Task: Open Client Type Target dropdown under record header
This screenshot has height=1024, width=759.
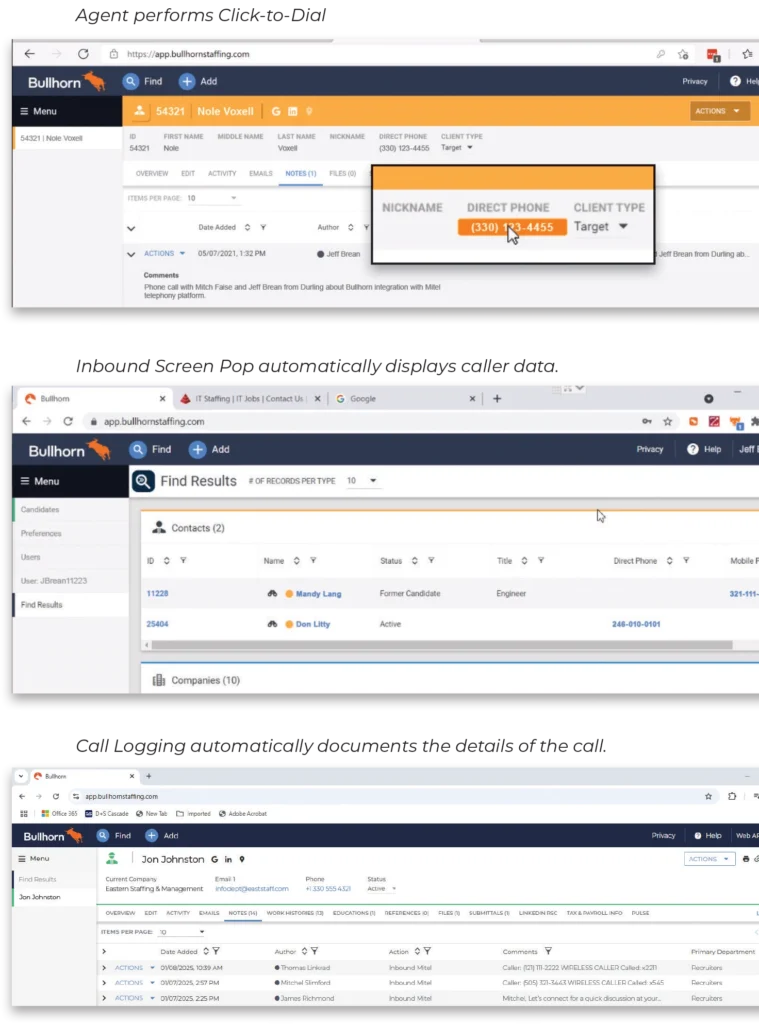Action: [x=457, y=148]
